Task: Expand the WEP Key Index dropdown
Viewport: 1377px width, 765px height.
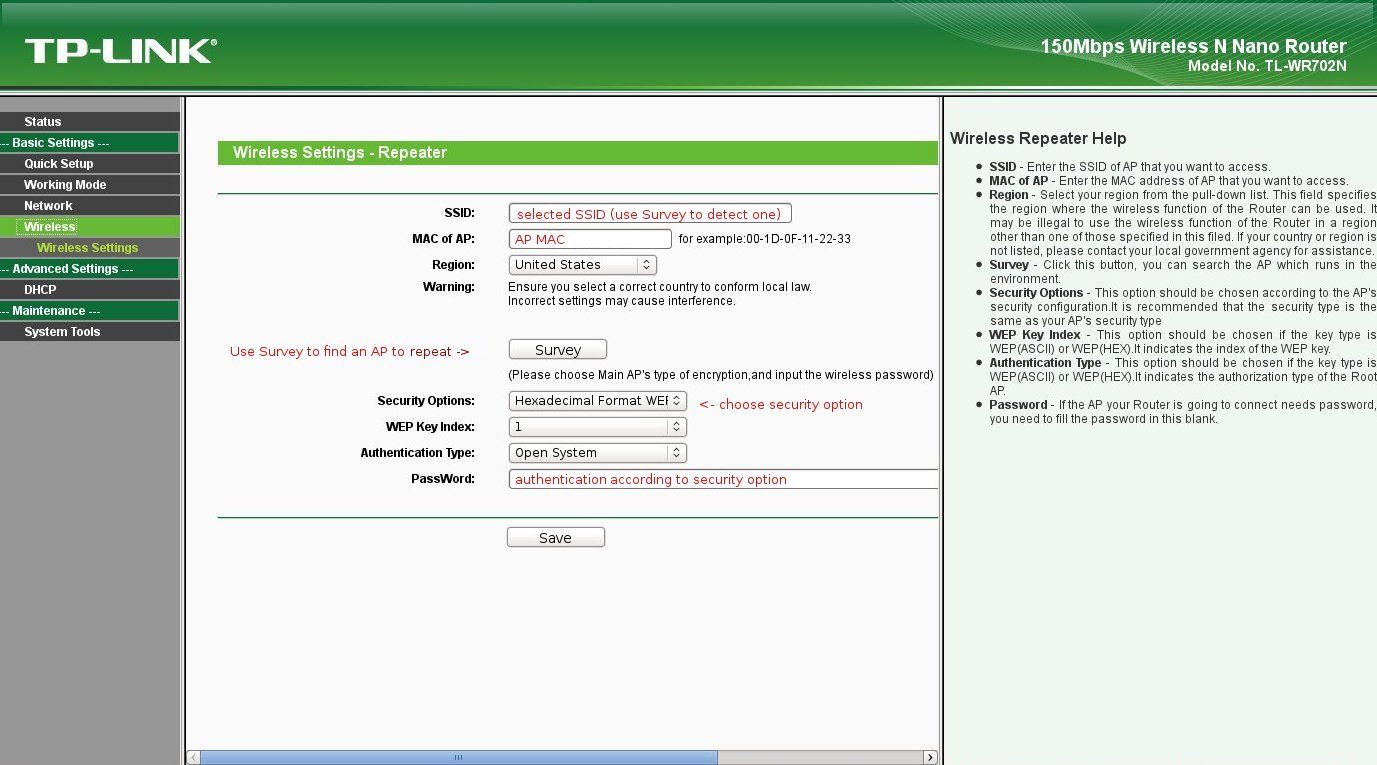Action: 598,427
